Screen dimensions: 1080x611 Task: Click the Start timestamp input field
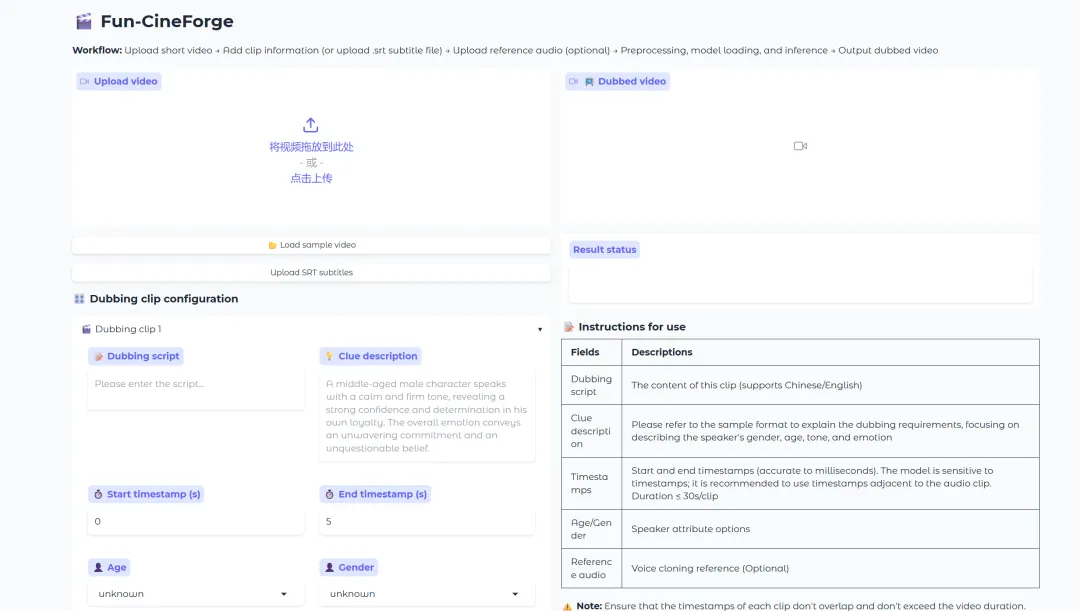[x=196, y=521]
